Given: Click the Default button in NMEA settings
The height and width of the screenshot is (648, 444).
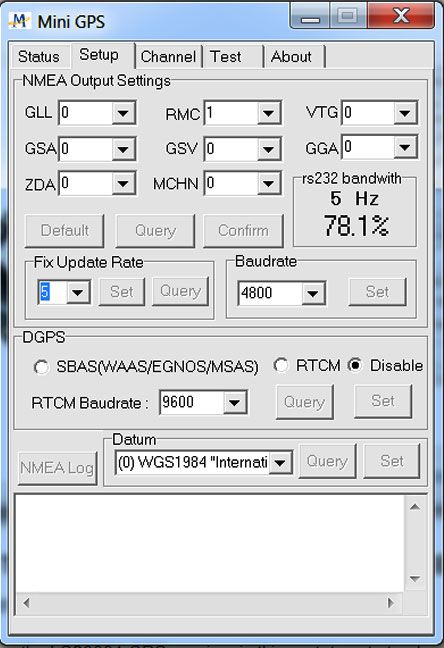Looking at the screenshot, I should coord(64,231).
